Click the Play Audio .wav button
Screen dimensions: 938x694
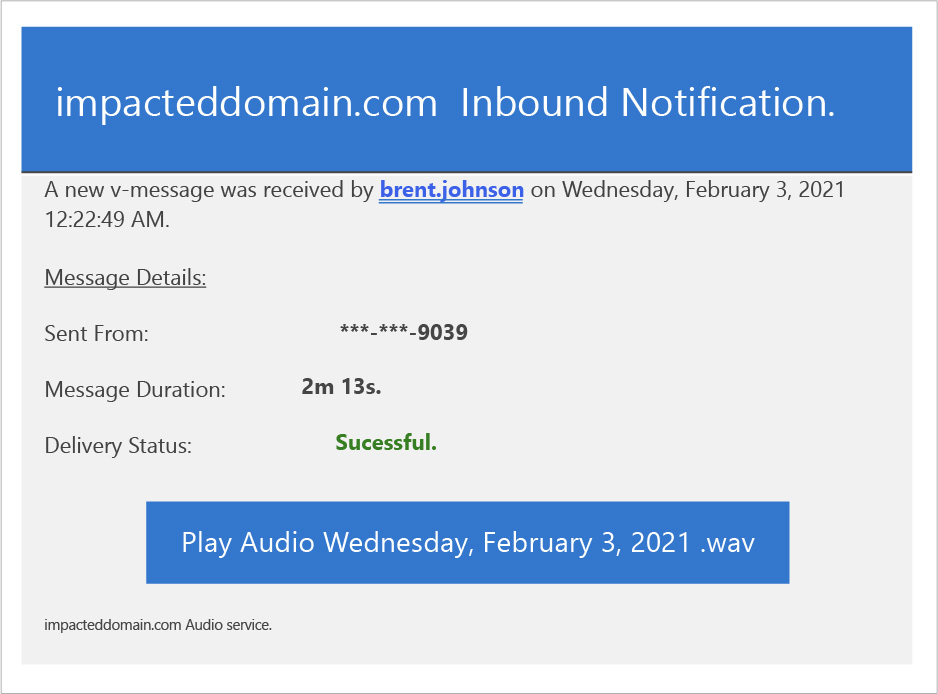tap(467, 542)
